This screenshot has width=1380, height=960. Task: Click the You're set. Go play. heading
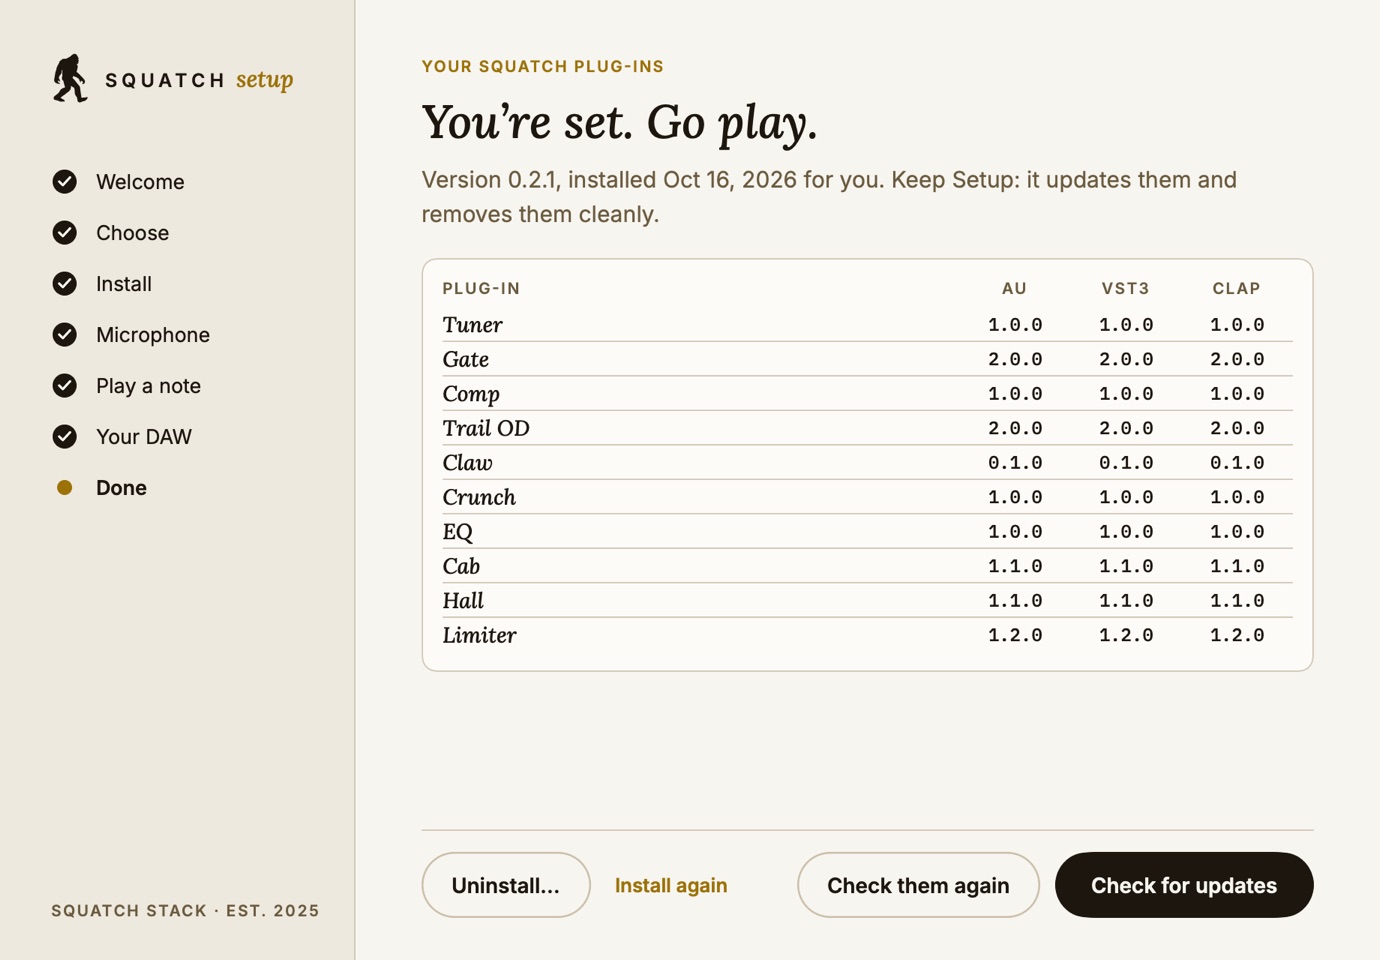coord(620,123)
